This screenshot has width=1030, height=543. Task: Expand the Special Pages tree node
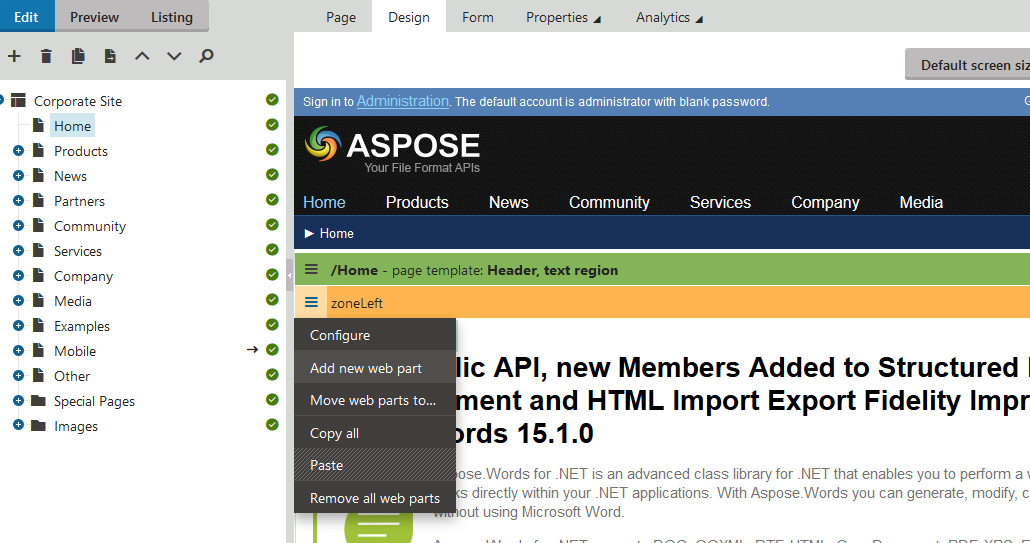tap(18, 401)
